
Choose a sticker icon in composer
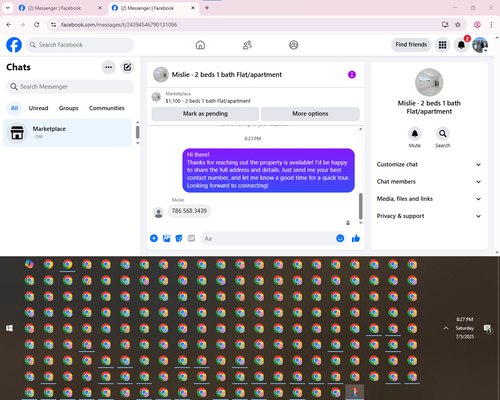179,238
